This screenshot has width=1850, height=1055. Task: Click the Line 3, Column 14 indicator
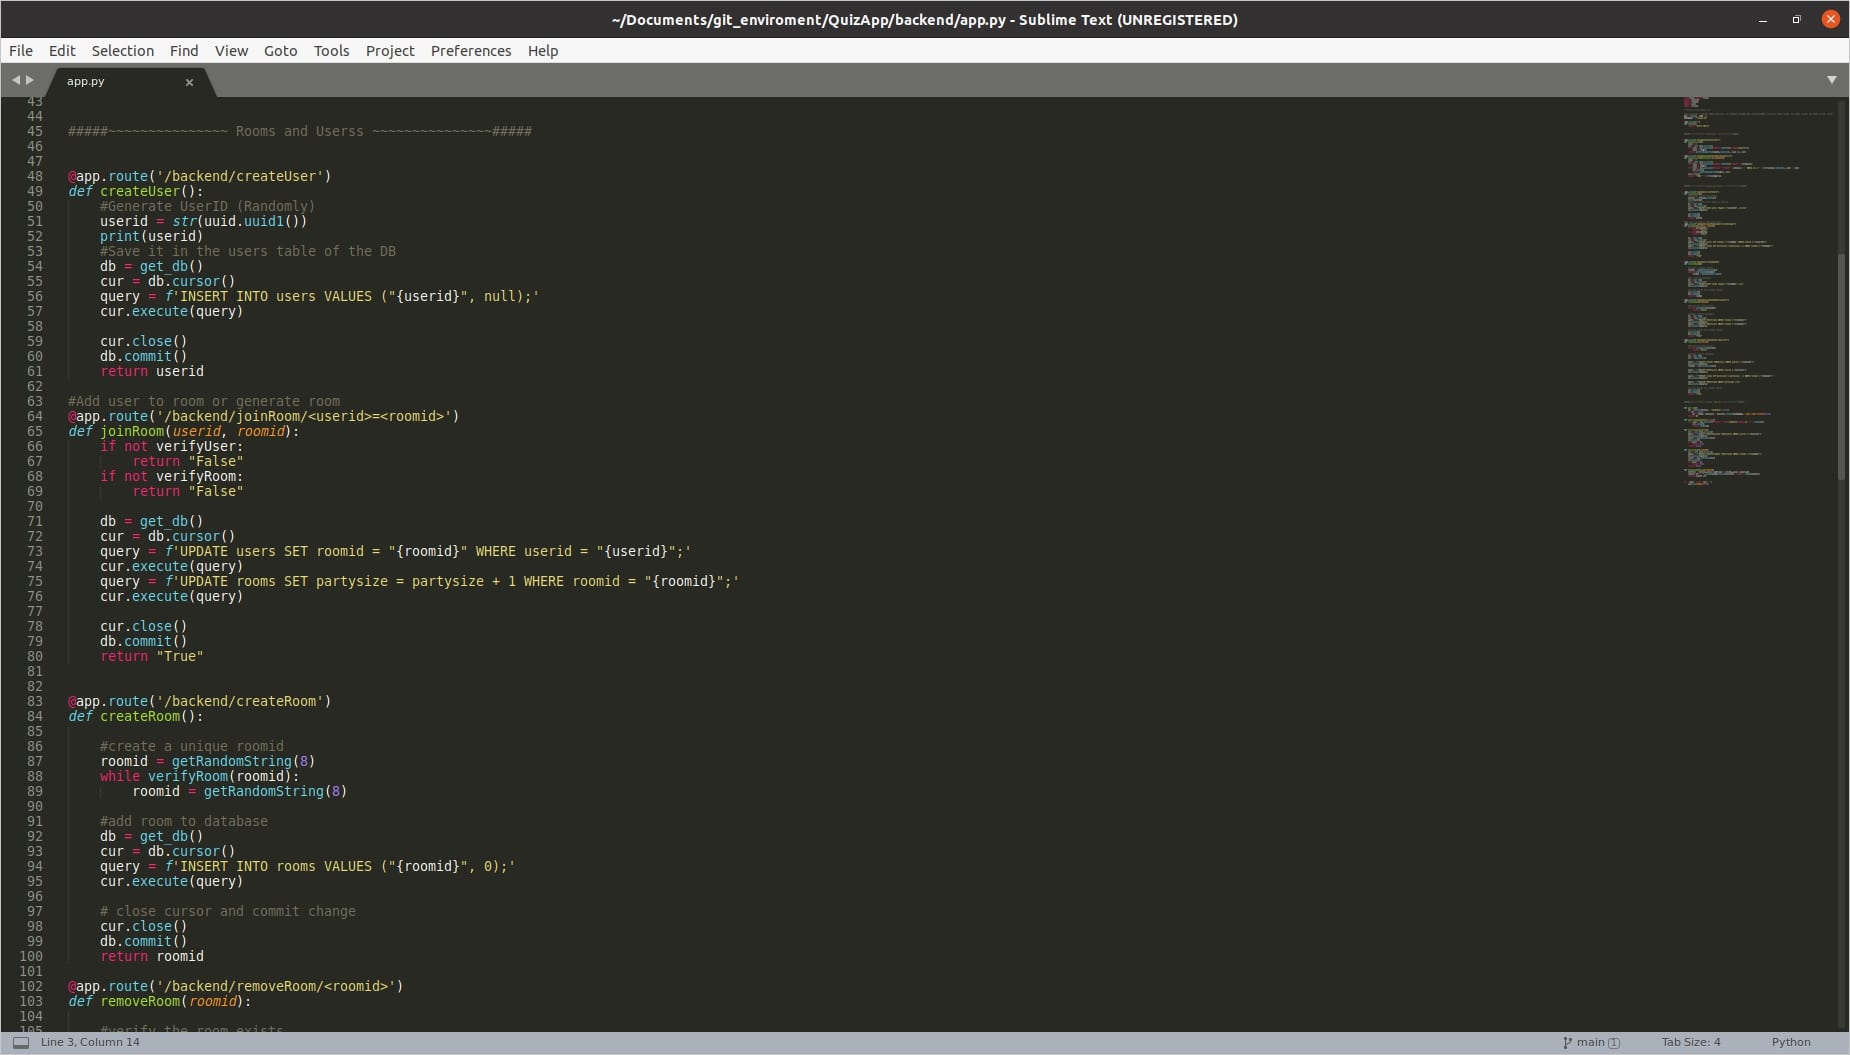(90, 1042)
